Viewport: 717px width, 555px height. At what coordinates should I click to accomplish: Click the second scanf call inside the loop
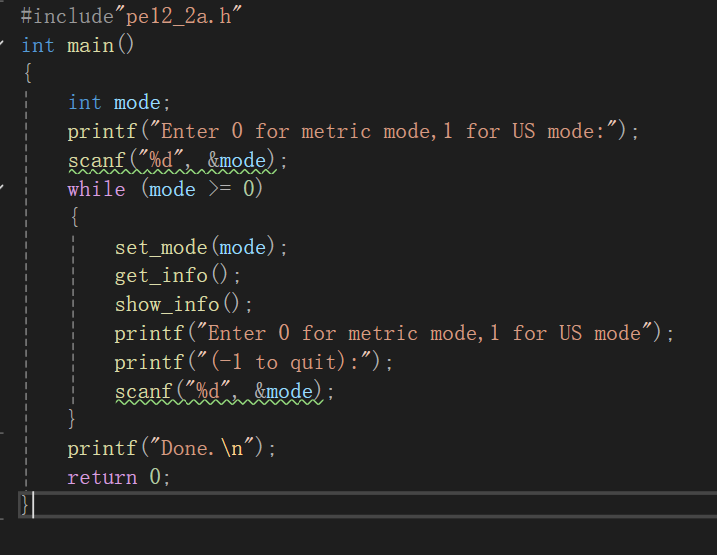(x=224, y=392)
